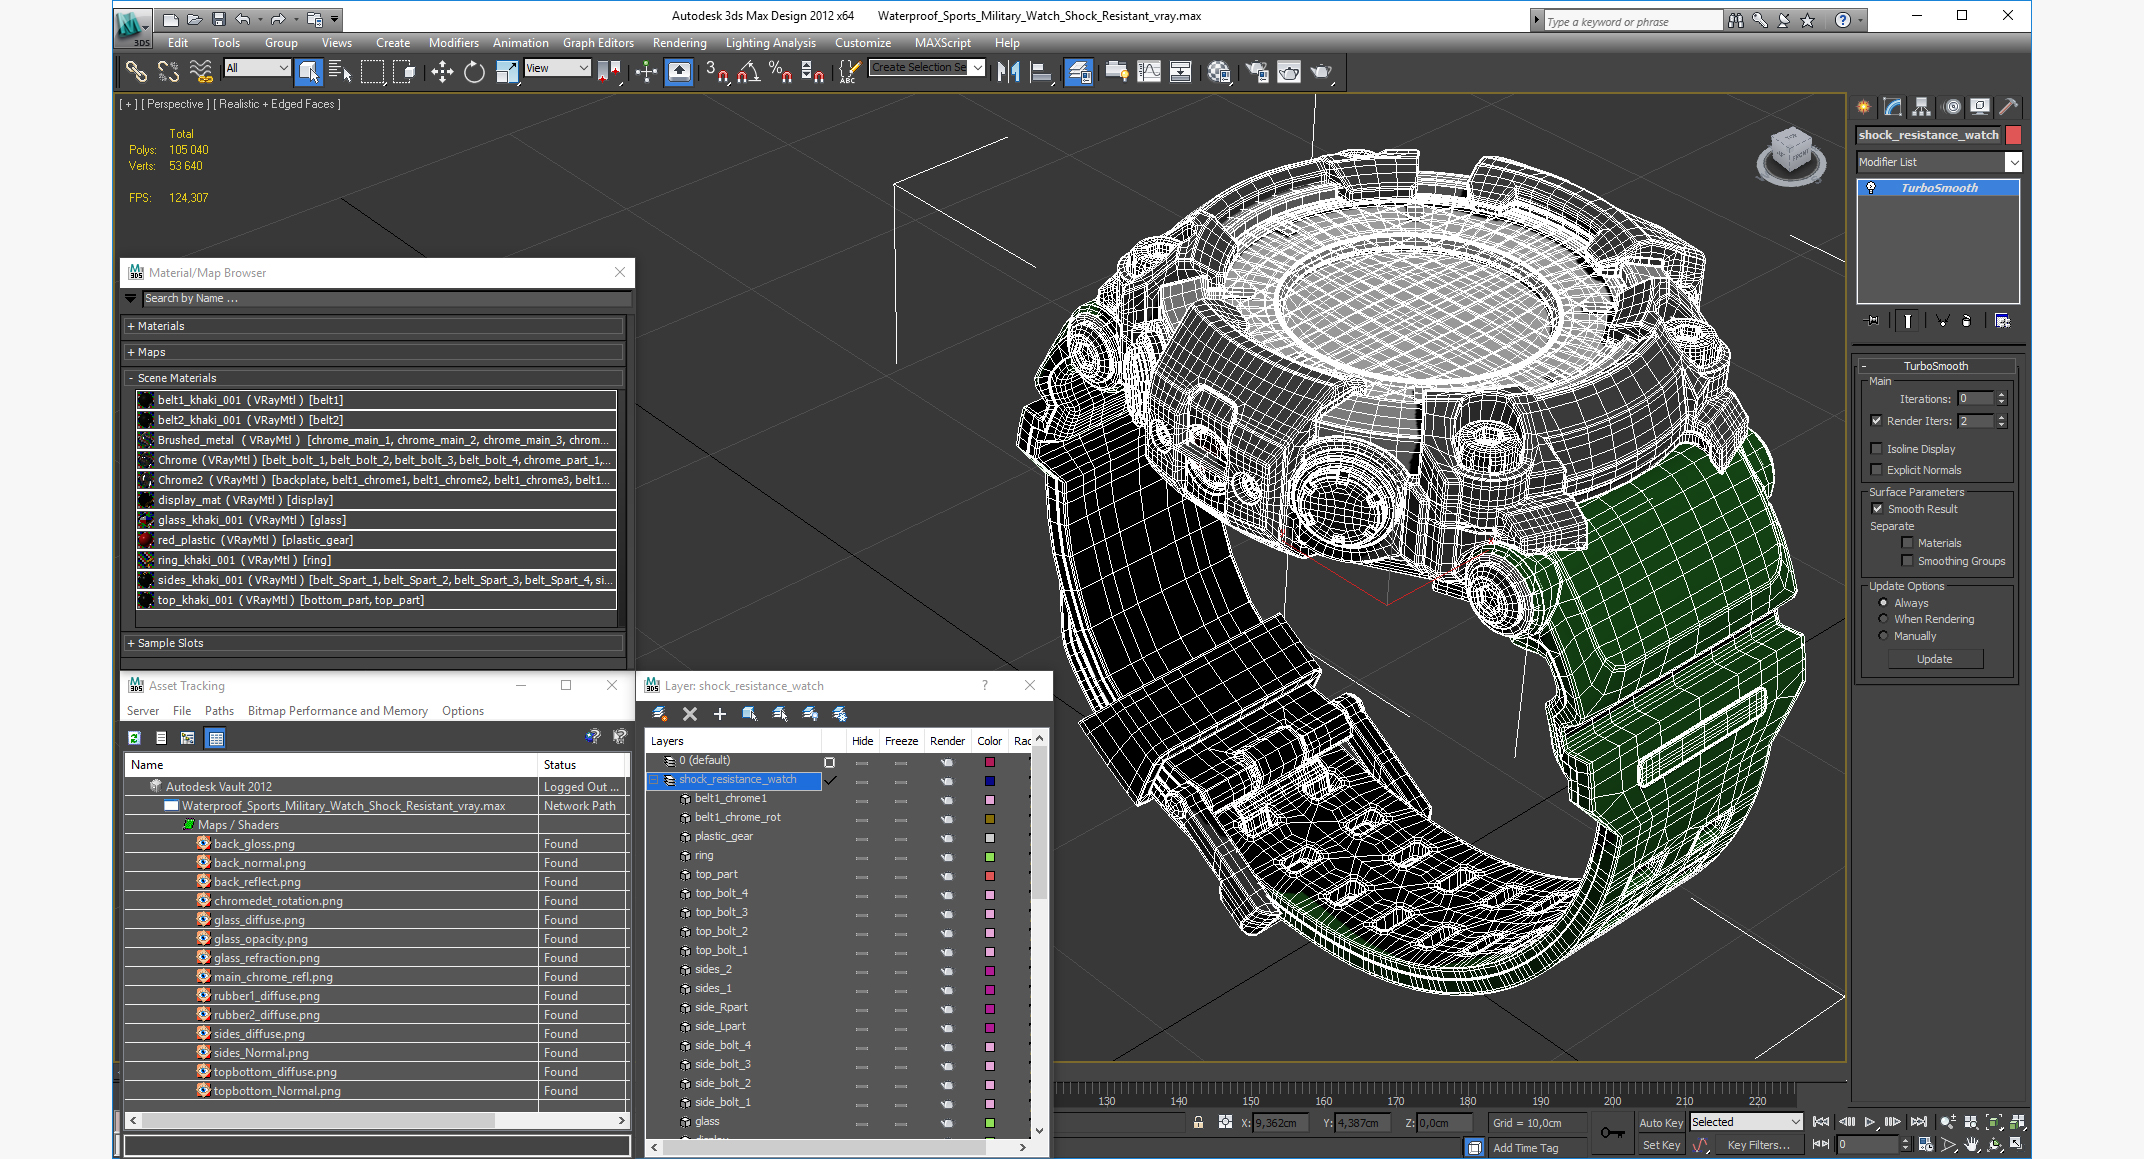This screenshot has width=2144, height=1159.
Task: Click the quick Render Production teapot
Action: click(1321, 71)
